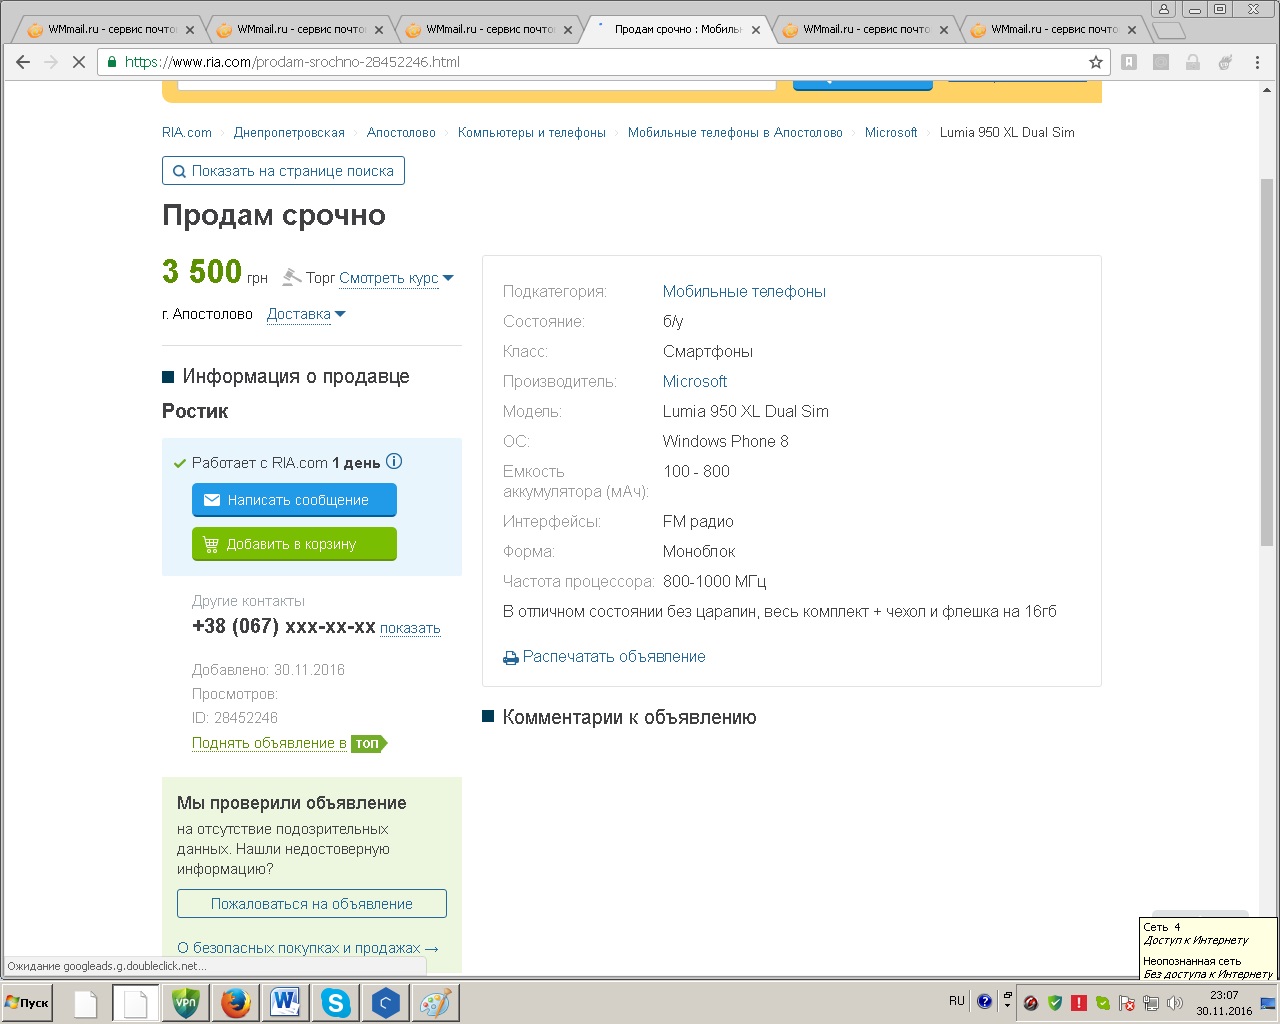1280x1024 pixels.
Task: Click the green shield tray icon
Action: click(x=1055, y=1003)
